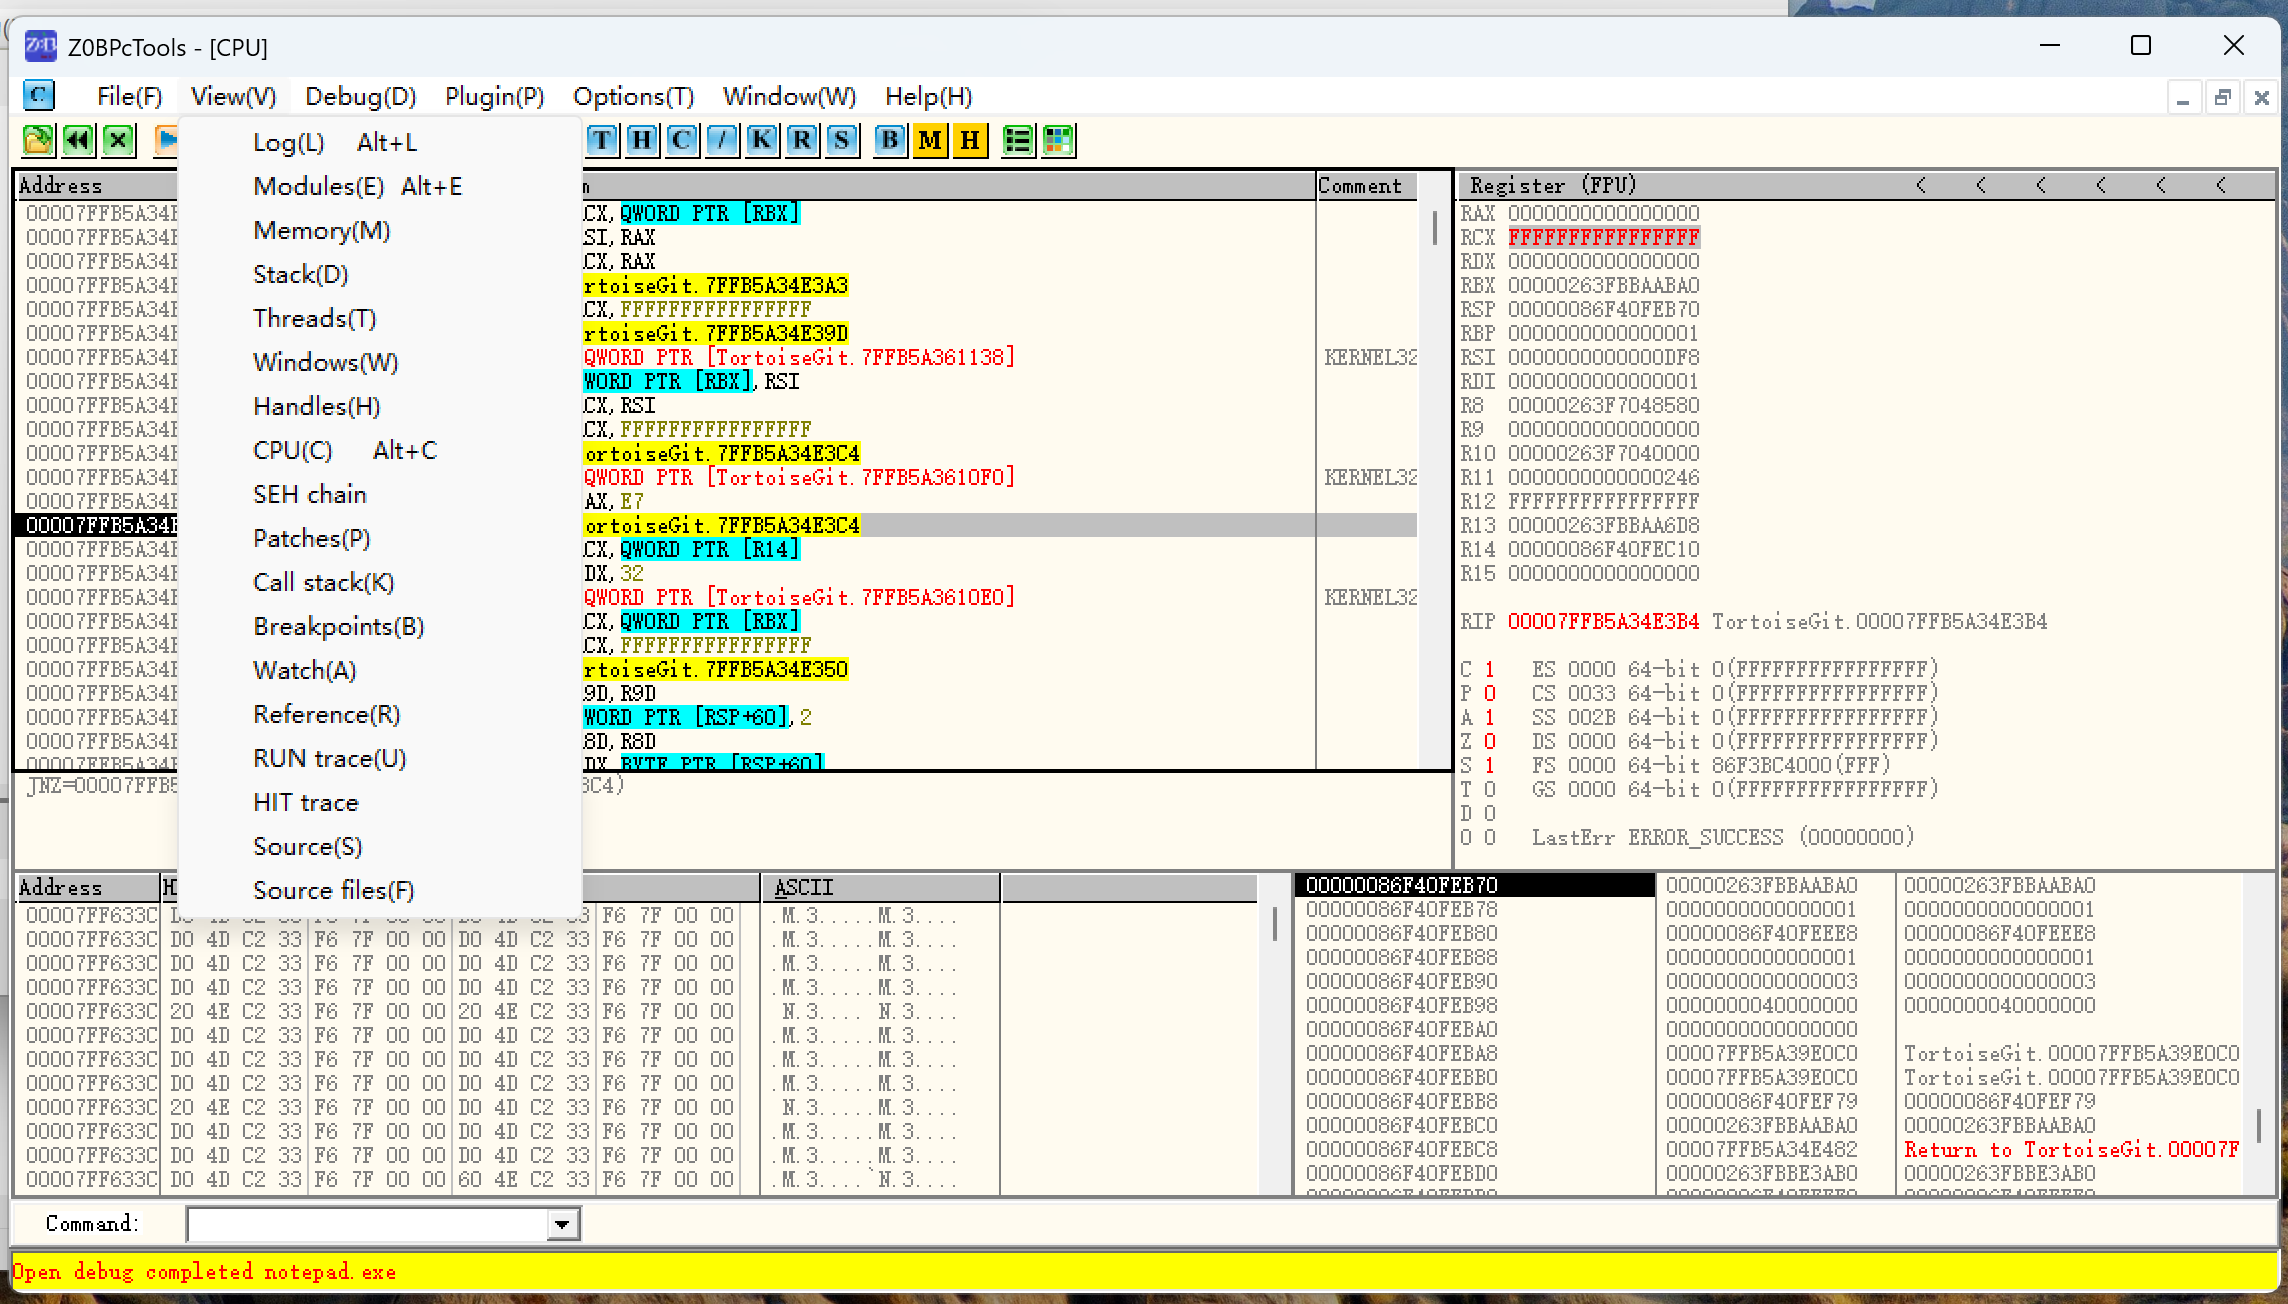The height and width of the screenshot is (1304, 2288).
Task: Click into the Command input field
Action: [368, 1224]
